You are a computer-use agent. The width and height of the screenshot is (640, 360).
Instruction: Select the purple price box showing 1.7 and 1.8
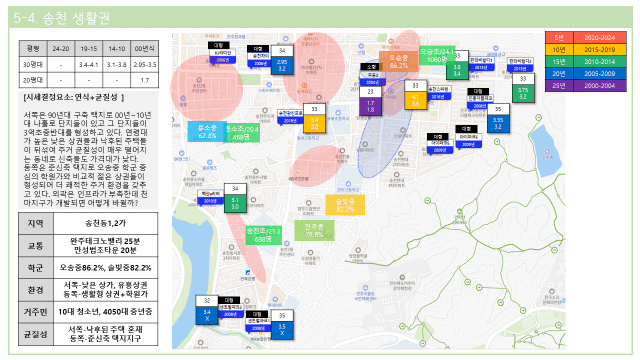click(x=370, y=106)
